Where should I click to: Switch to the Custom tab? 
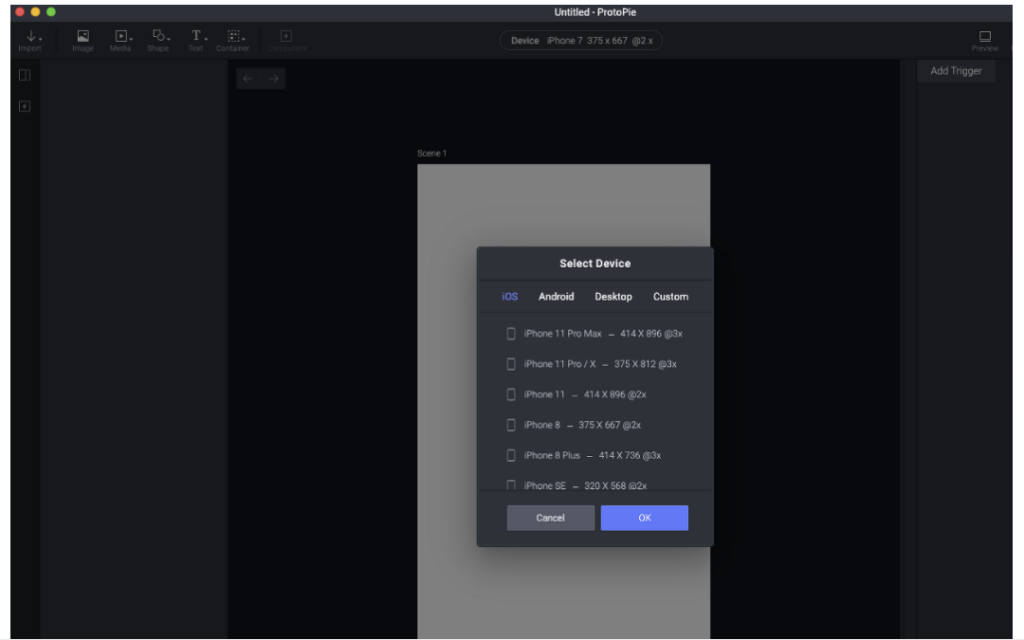pos(671,296)
